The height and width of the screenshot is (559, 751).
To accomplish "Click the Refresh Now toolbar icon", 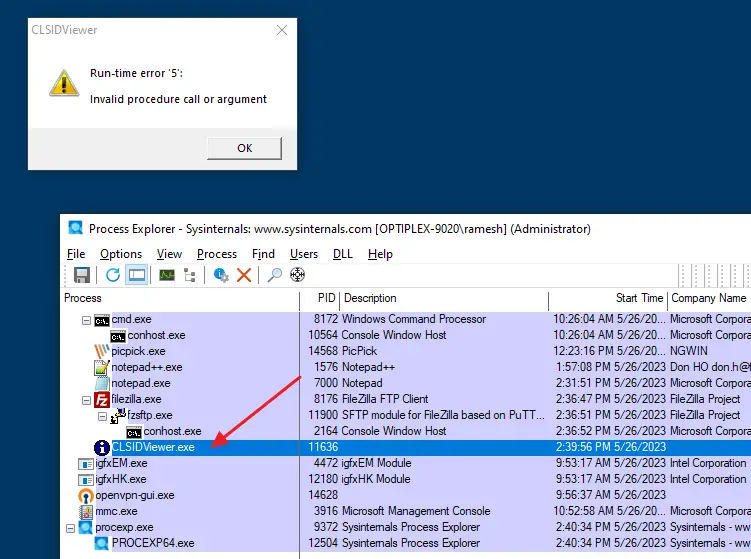I will (x=113, y=275).
